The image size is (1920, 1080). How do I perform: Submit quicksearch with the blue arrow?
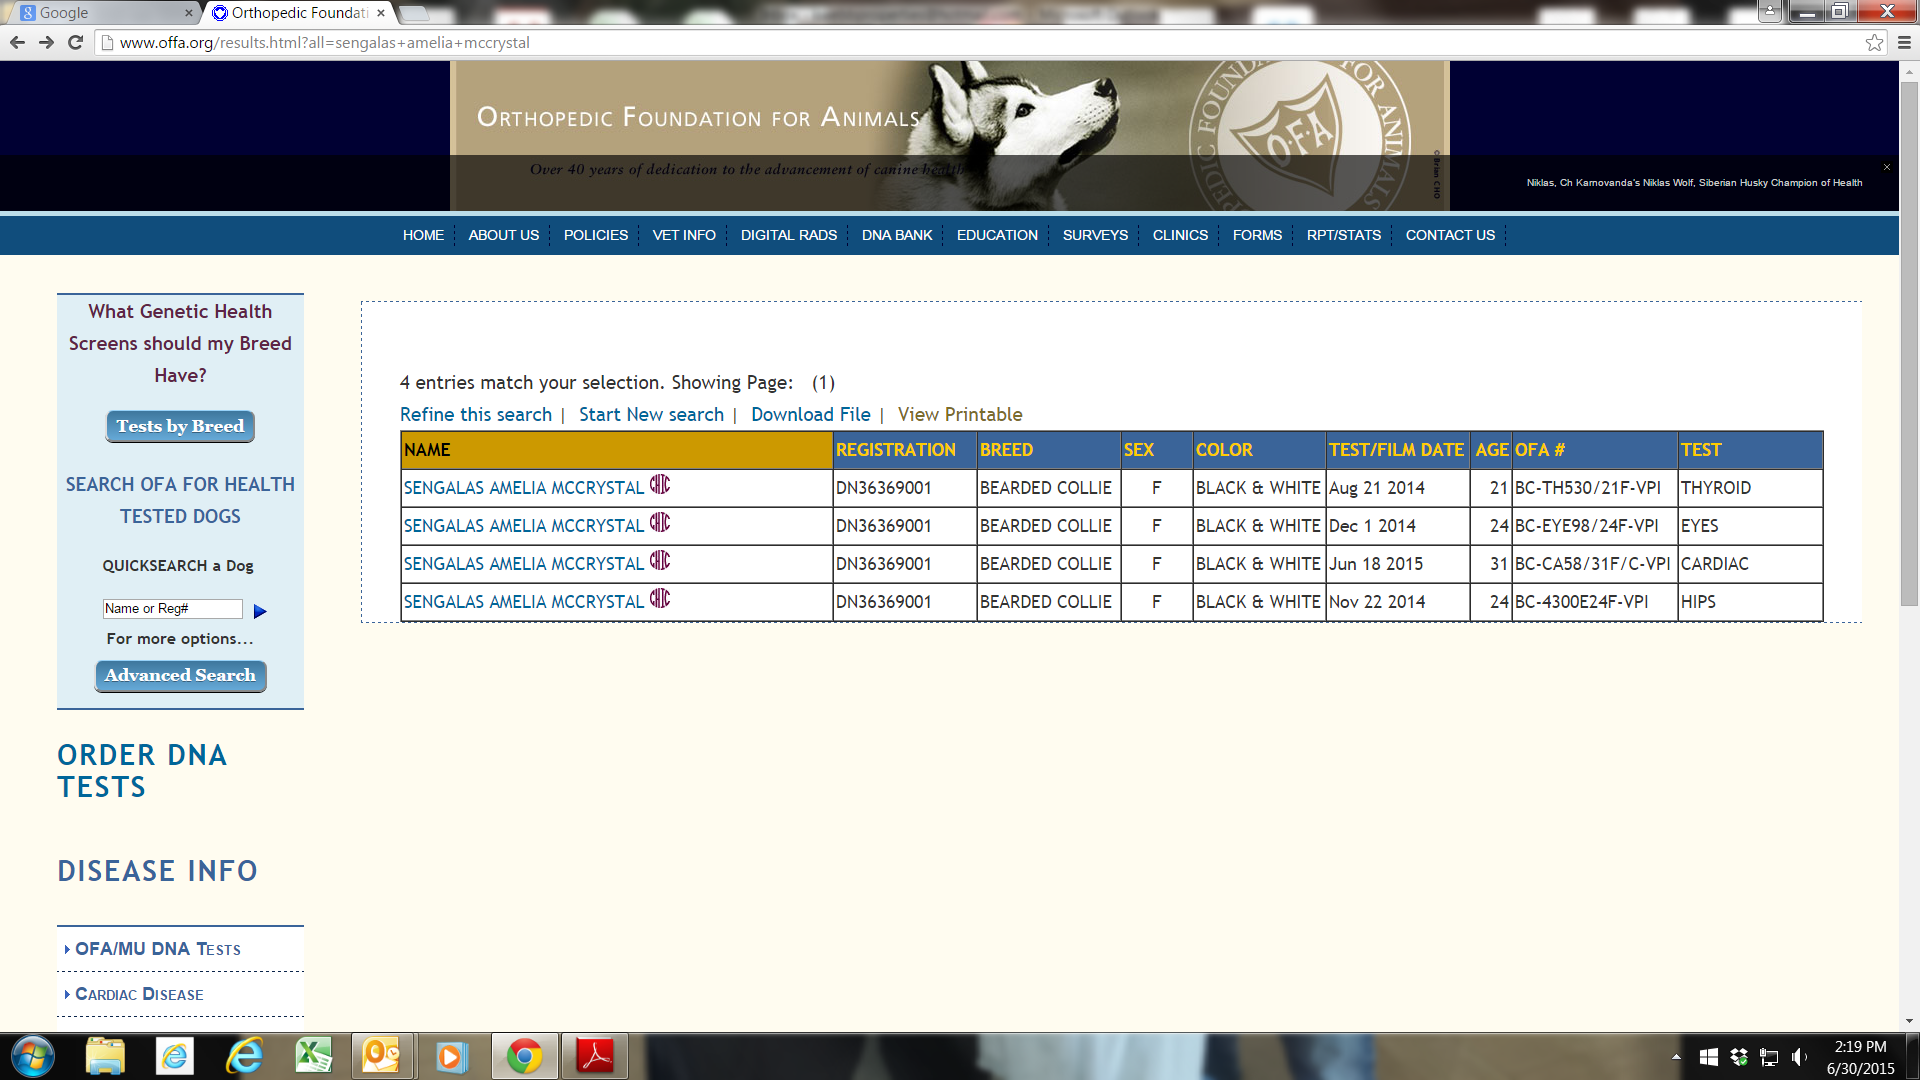(x=260, y=611)
